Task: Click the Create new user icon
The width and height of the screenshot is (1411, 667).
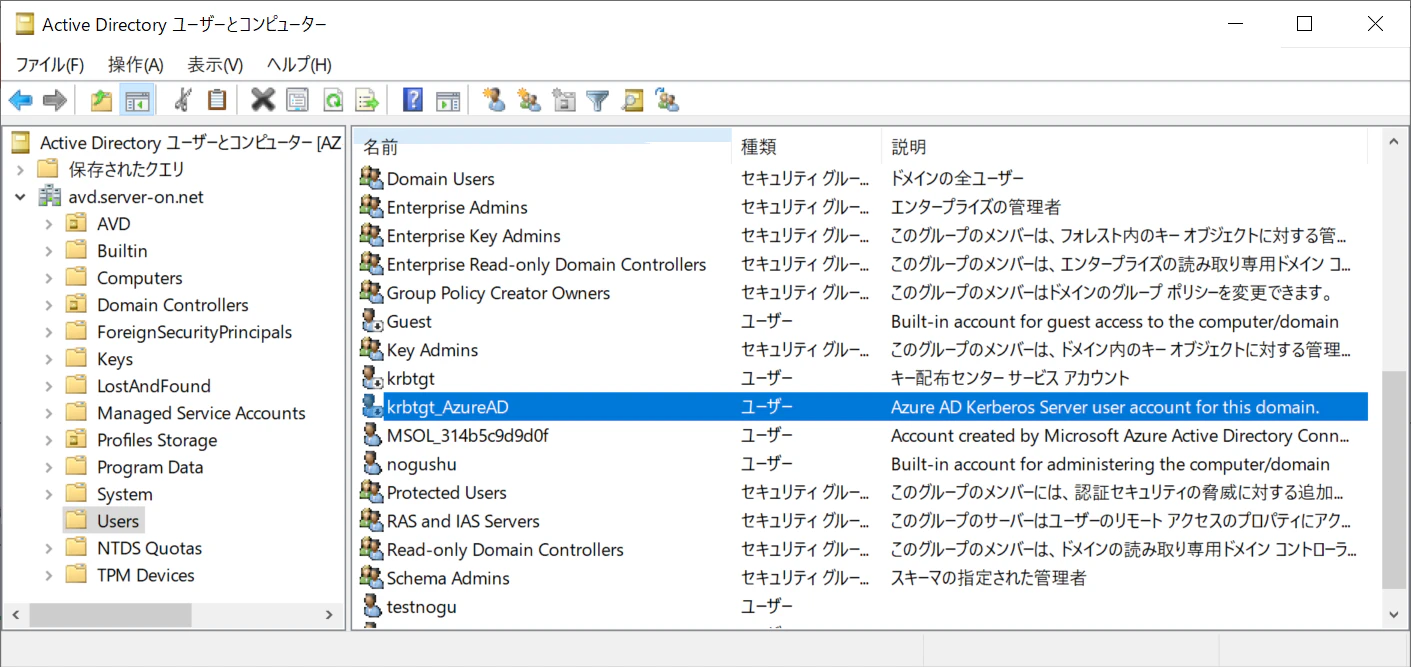Action: pyautogui.click(x=493, y=100)
